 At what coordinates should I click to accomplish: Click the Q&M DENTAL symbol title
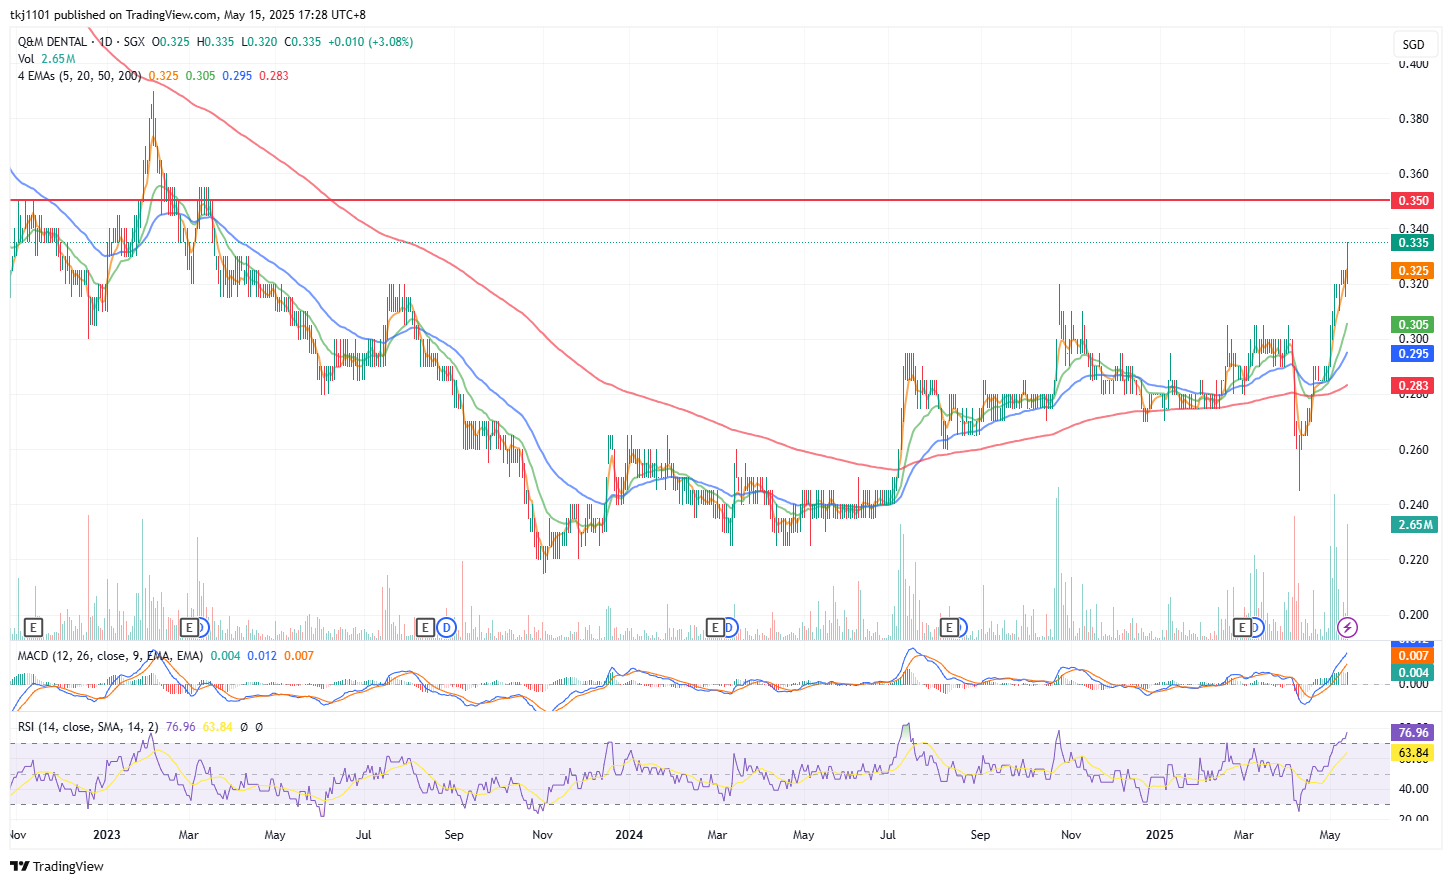(x=52, y=42)
